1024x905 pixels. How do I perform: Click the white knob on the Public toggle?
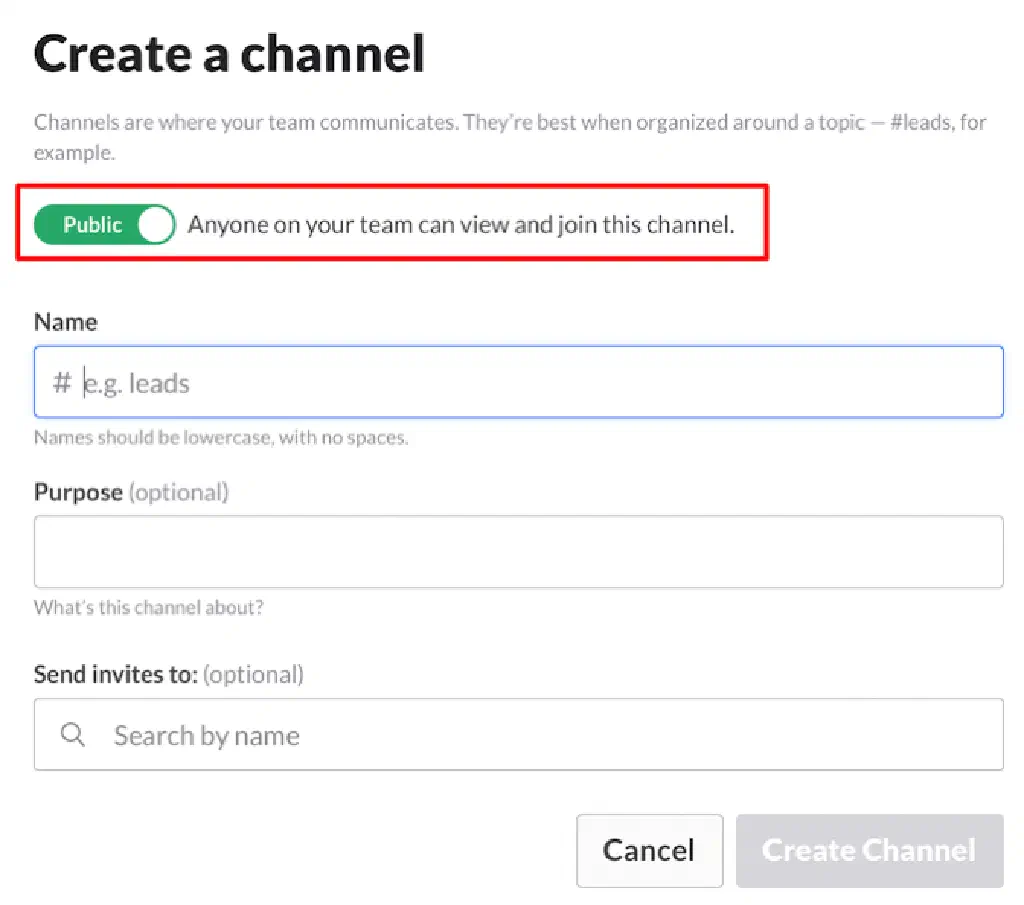point(156,225)
